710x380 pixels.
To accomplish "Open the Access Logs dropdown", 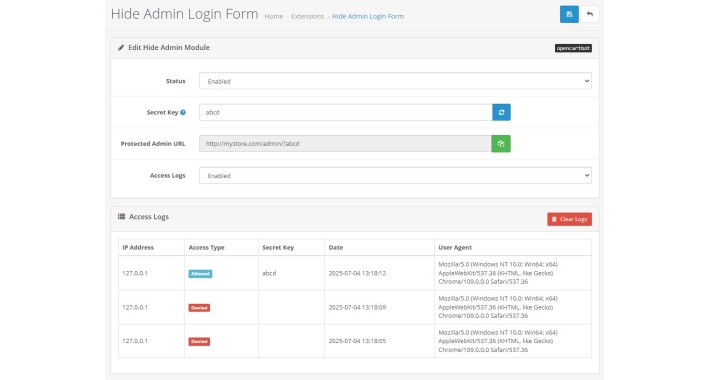I will click(395, 175).
